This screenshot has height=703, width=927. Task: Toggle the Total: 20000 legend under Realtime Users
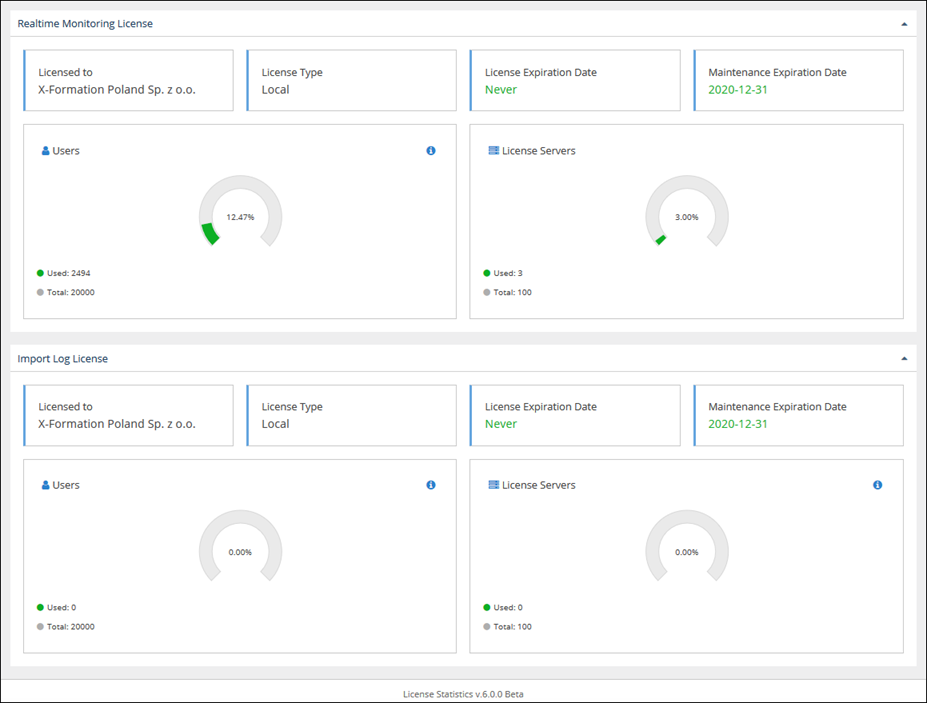(66, 292)
